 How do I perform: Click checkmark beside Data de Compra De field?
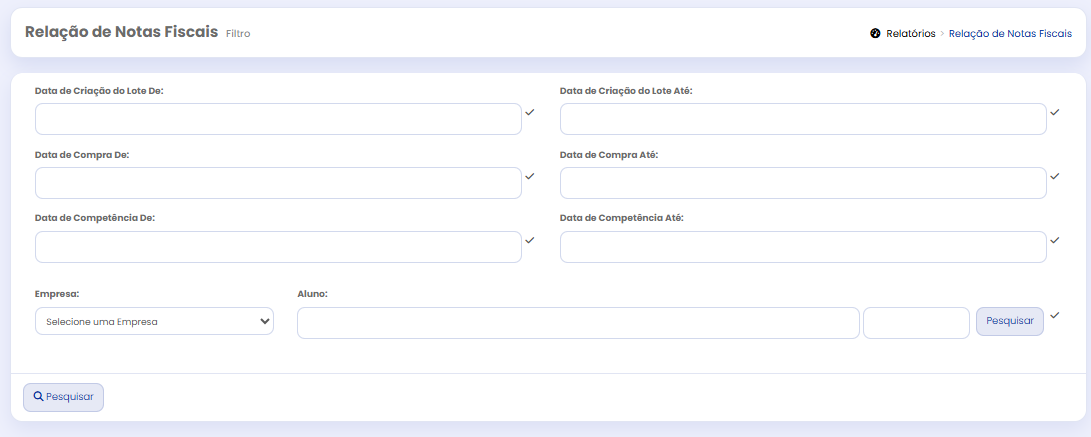coord(530,176)
